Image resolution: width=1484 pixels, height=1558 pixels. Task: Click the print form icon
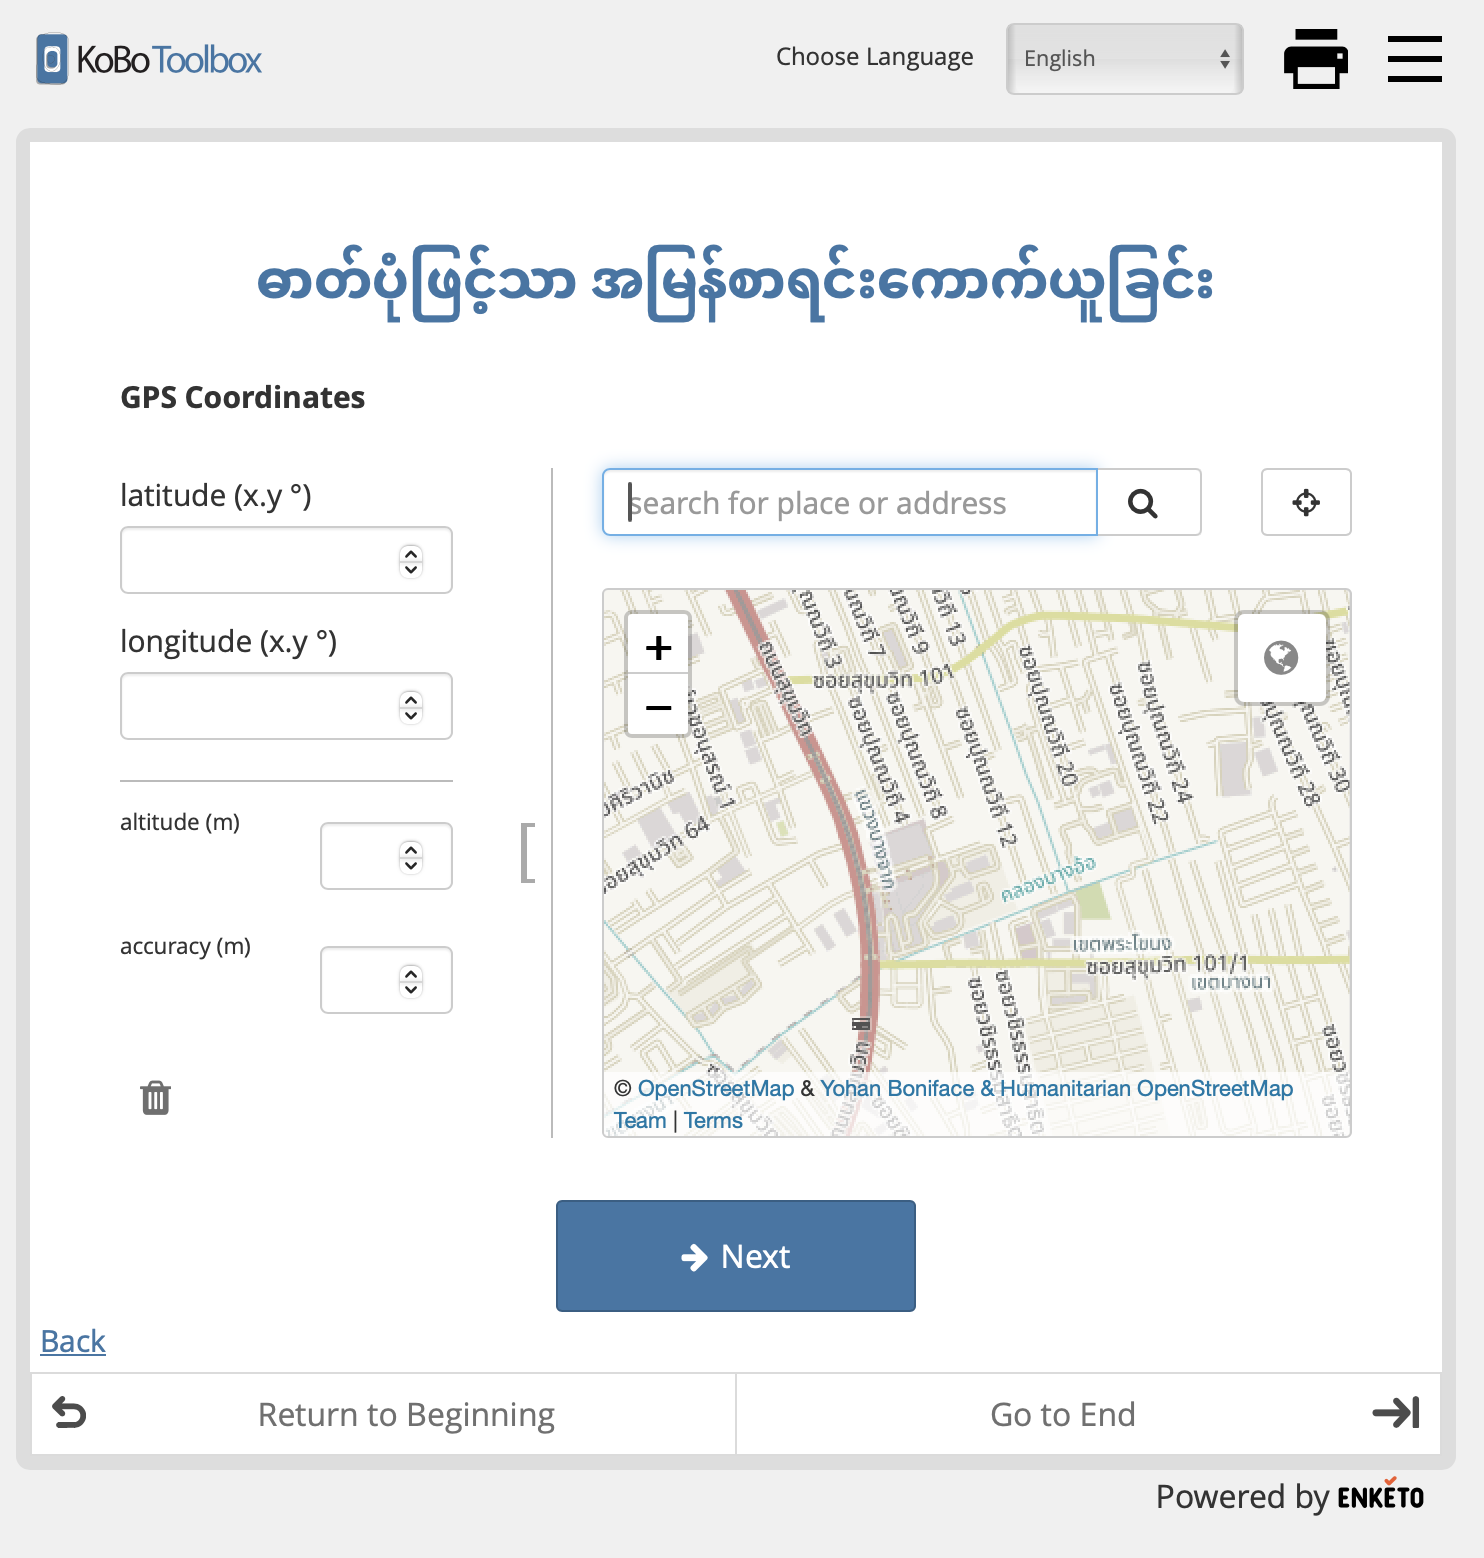click(1315, 59)
